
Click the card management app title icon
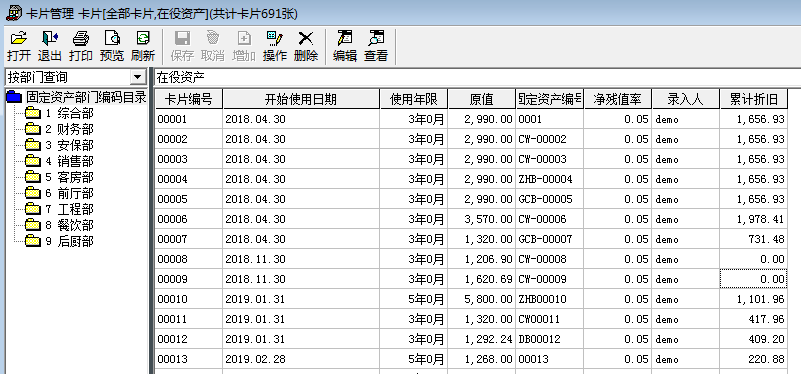click(x=13, y=12)
